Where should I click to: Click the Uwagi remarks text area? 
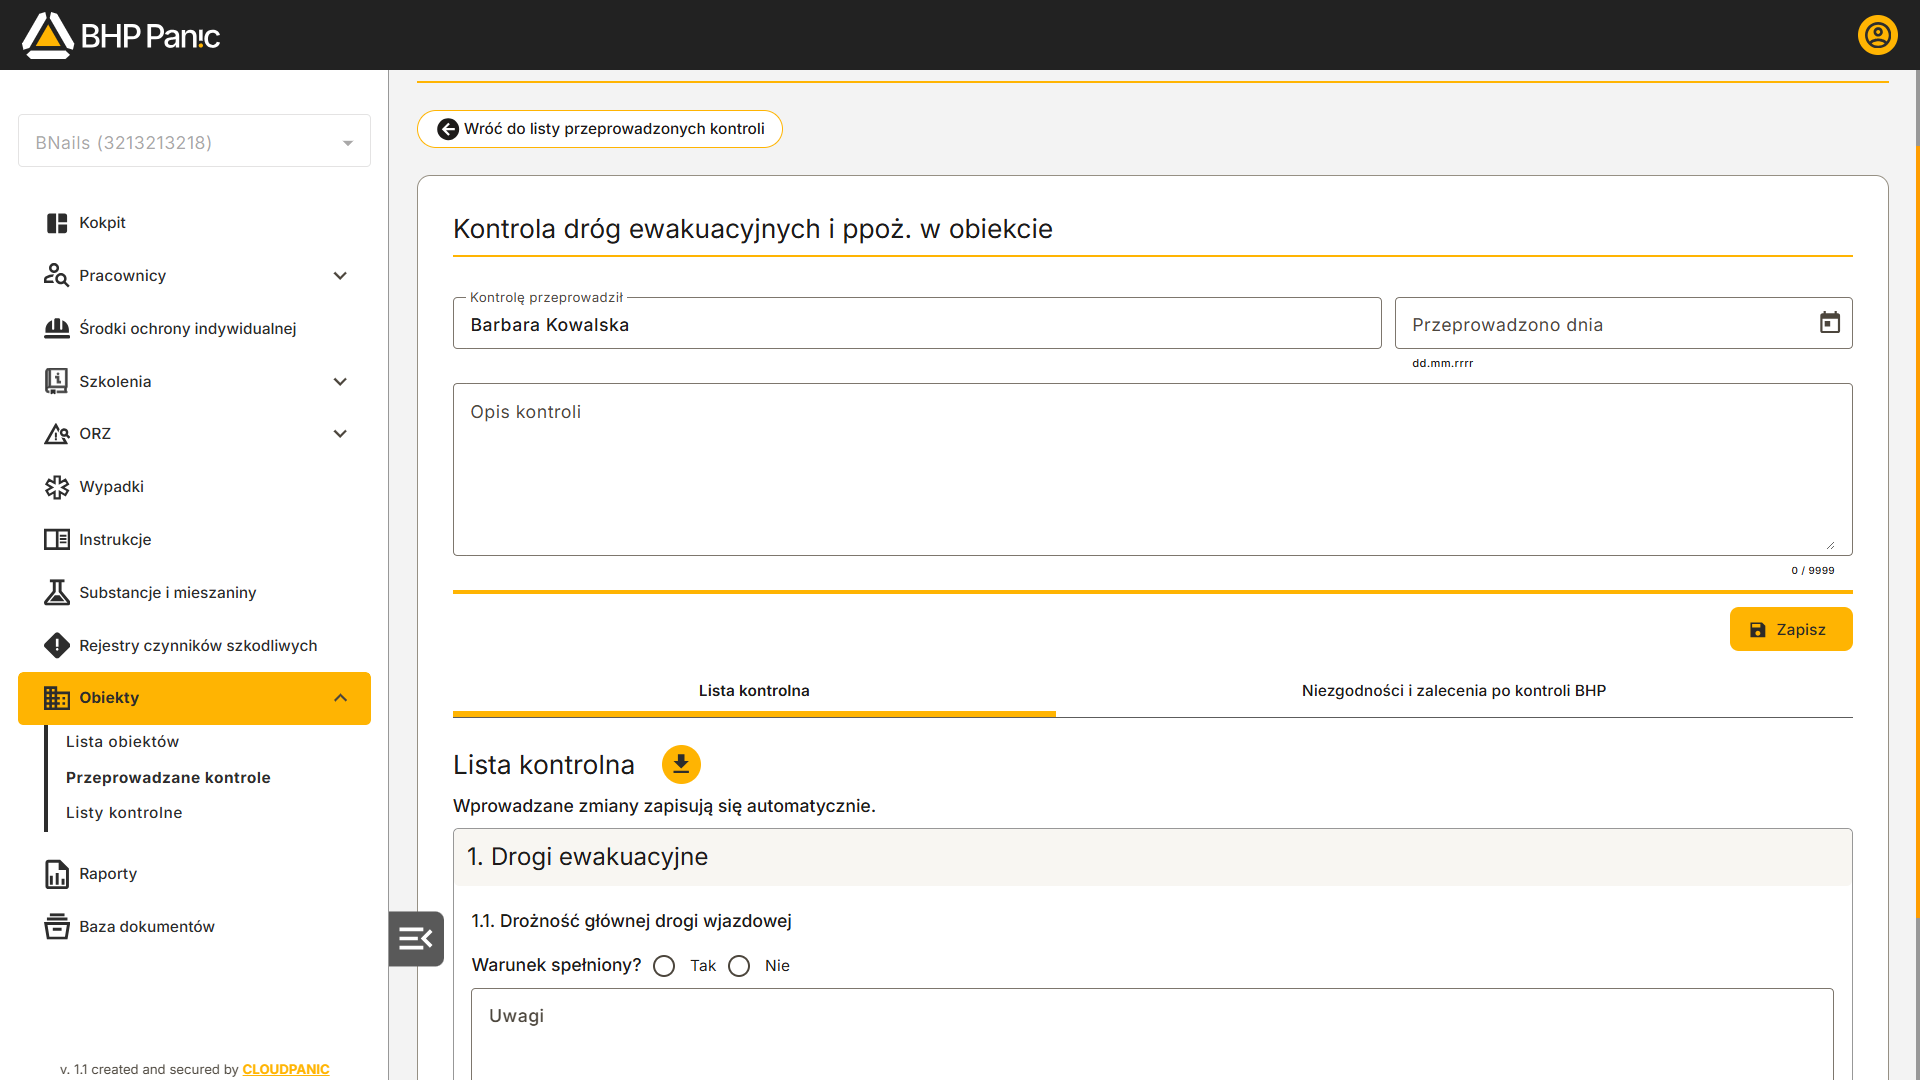click(1152, 1035)
